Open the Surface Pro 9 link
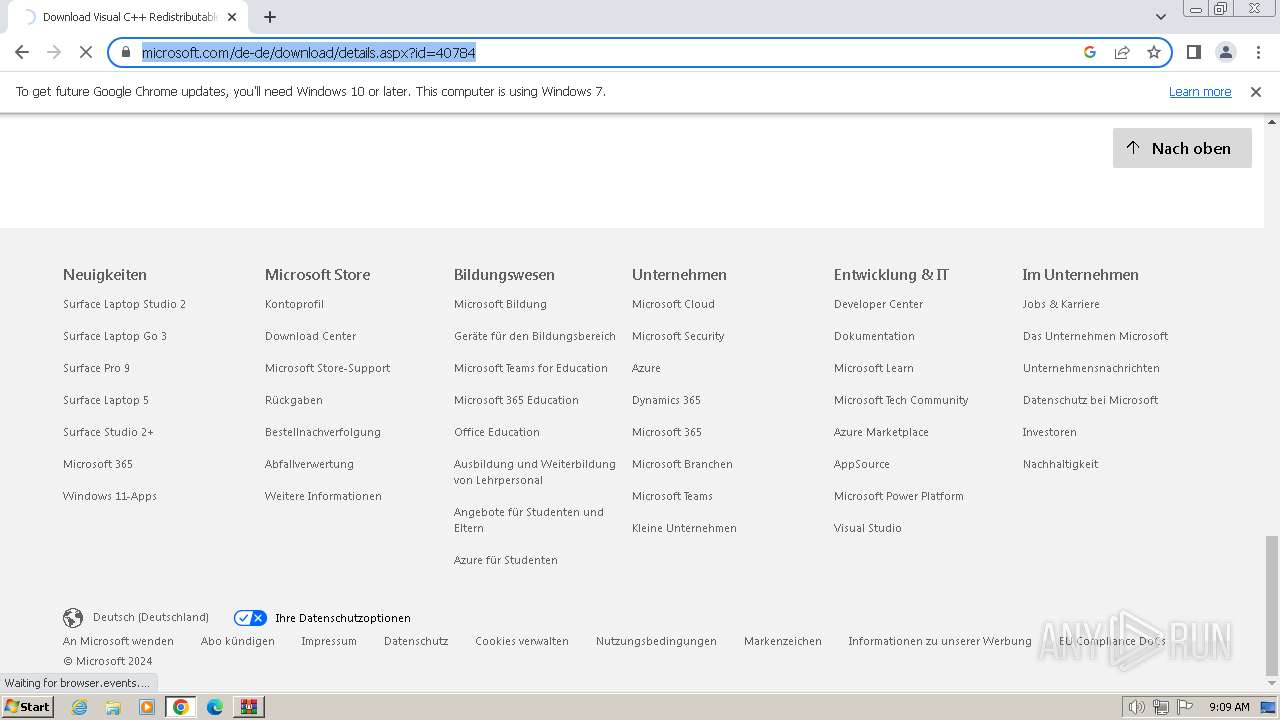The width and height of the screenshot is (1280, 720). pos(96,368)
